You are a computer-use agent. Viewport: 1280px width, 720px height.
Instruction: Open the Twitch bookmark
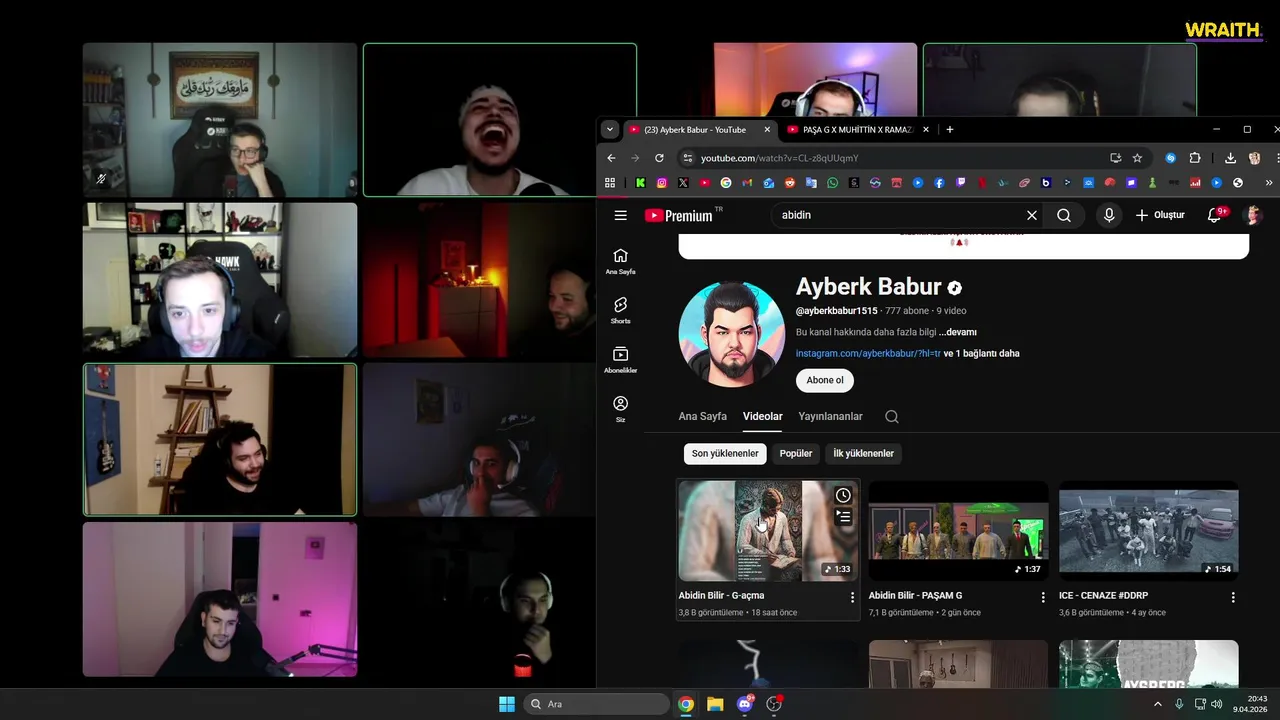coord(961,183)
